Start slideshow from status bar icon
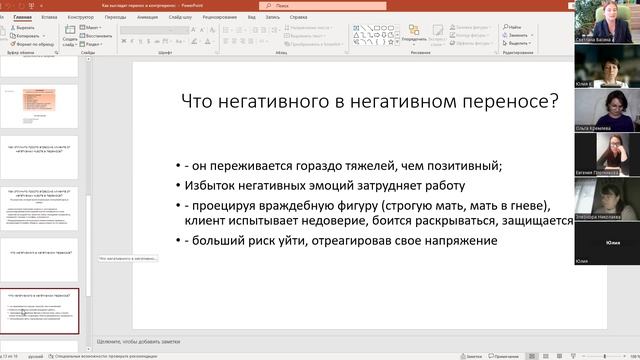640x360 pixels. 573,356
